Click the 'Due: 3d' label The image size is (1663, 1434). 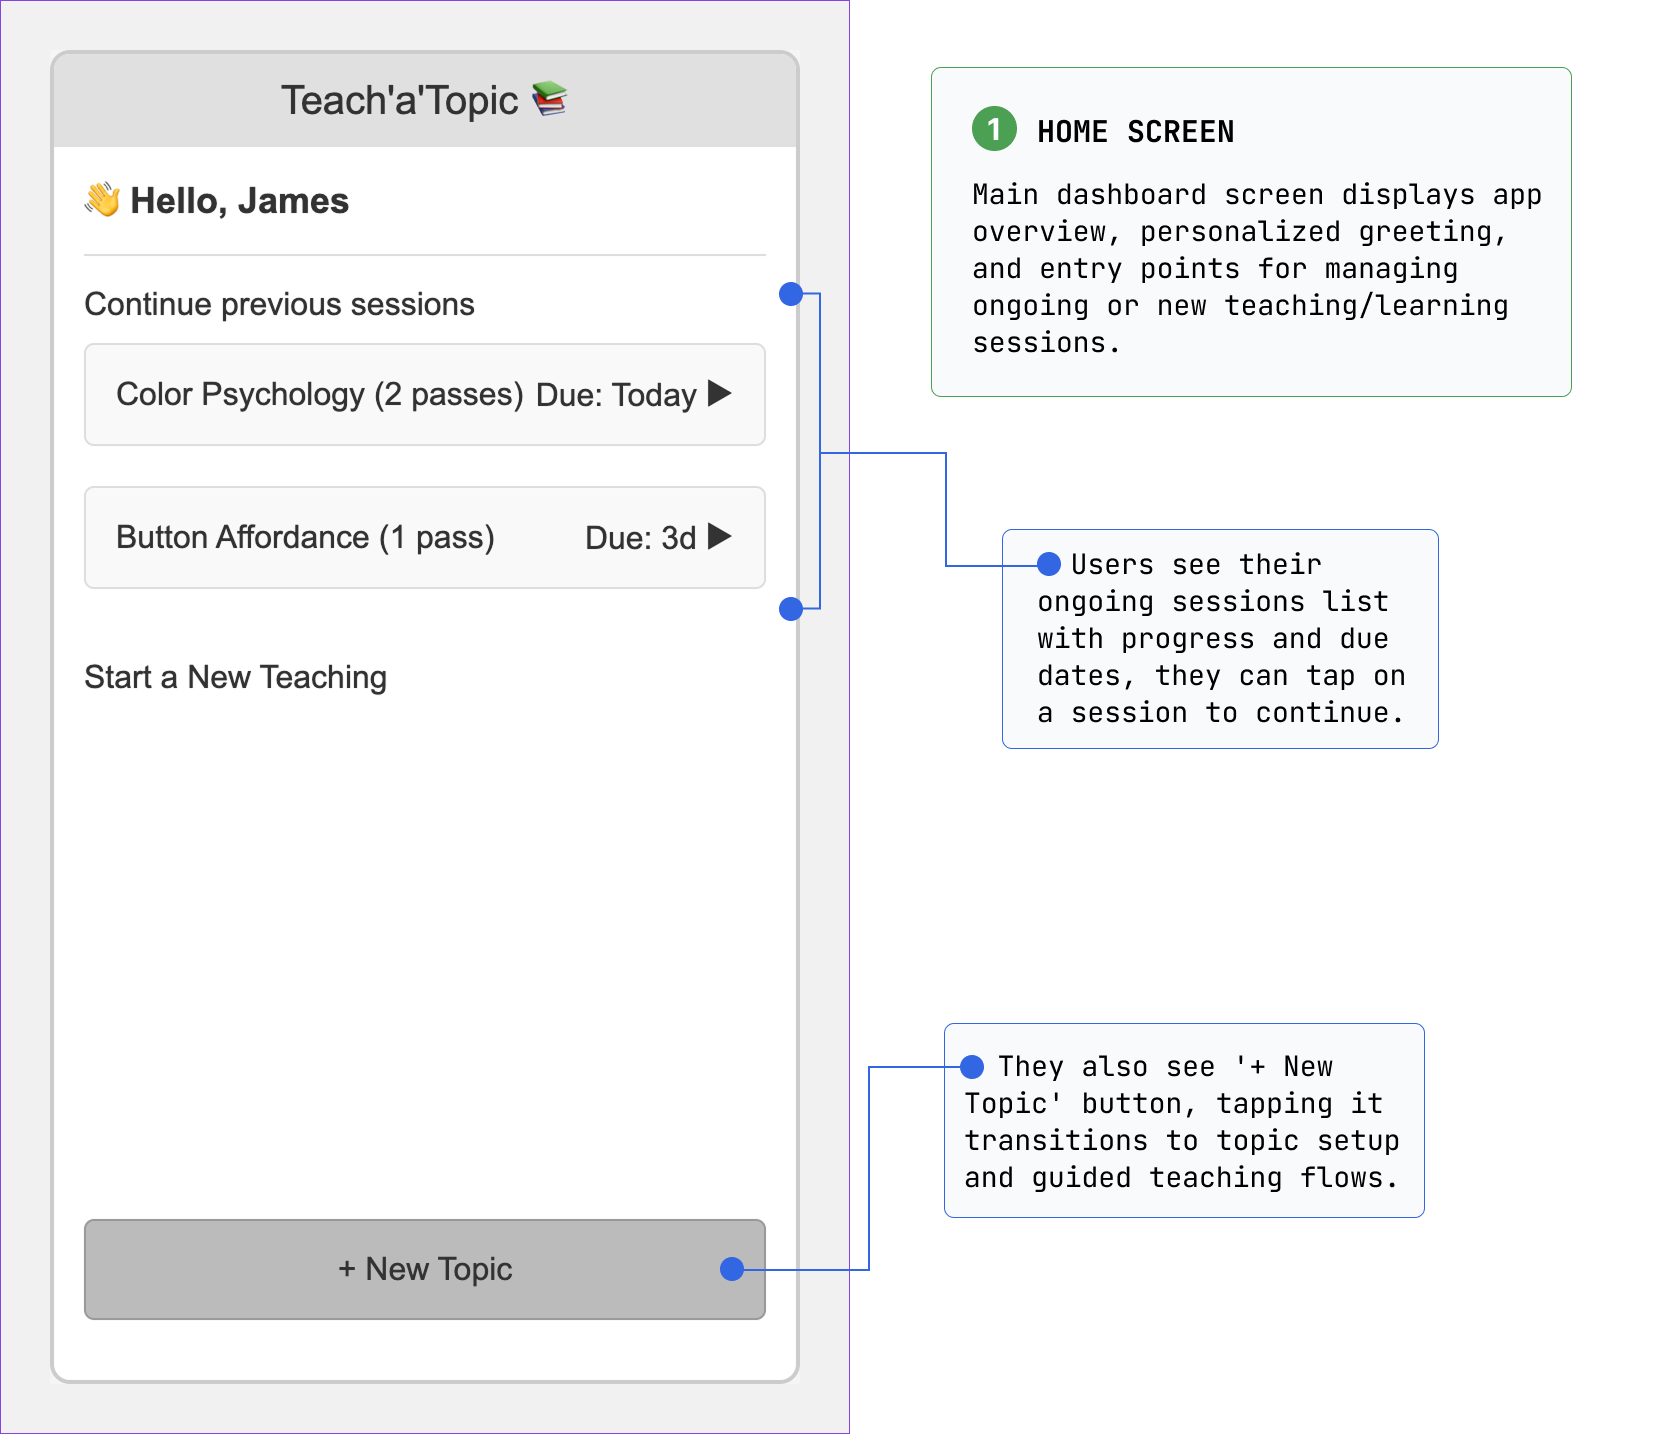(640, 539)
